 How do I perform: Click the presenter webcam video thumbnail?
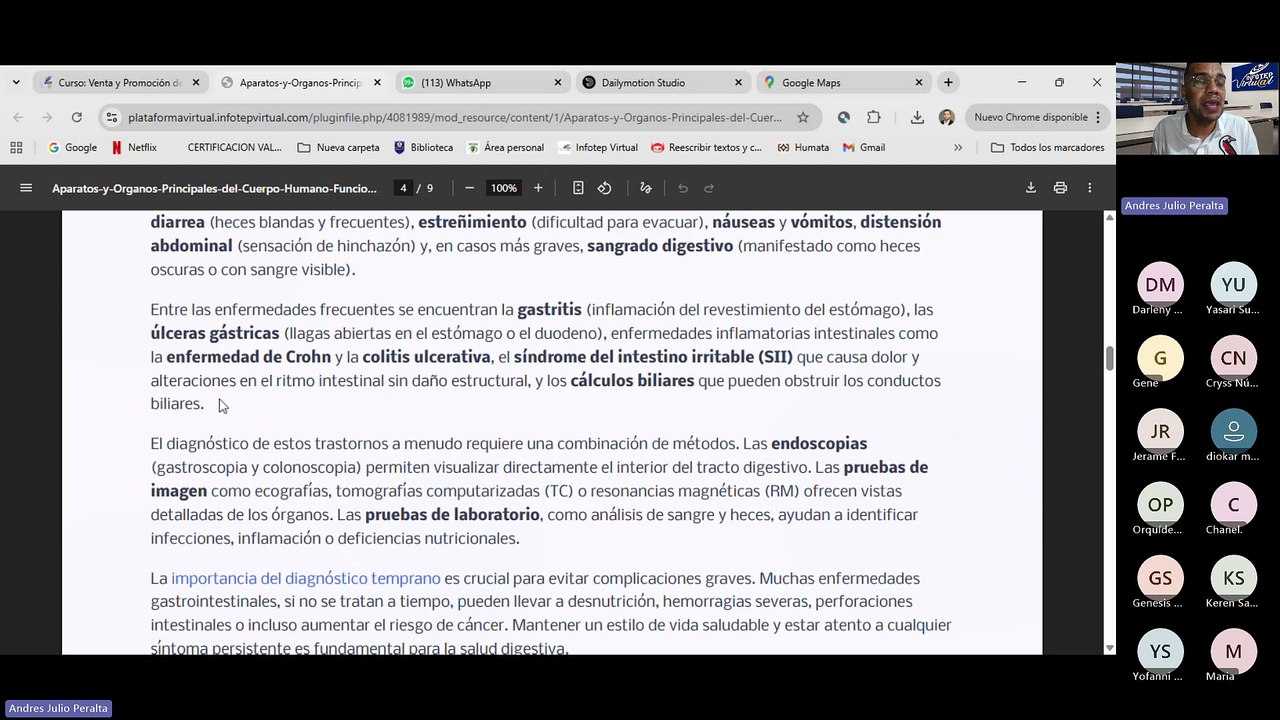[x=1197, y=108]
